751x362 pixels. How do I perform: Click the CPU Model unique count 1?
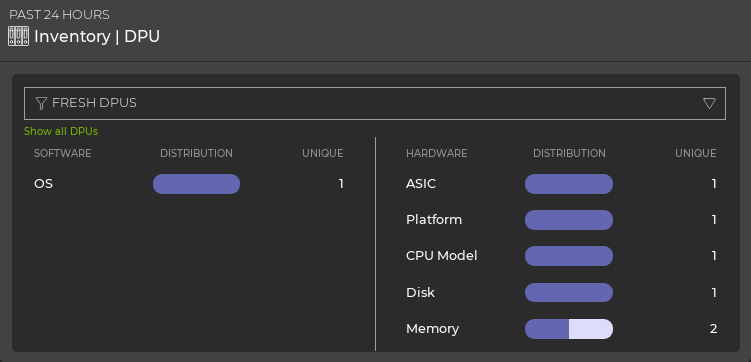tap(714, 256)
